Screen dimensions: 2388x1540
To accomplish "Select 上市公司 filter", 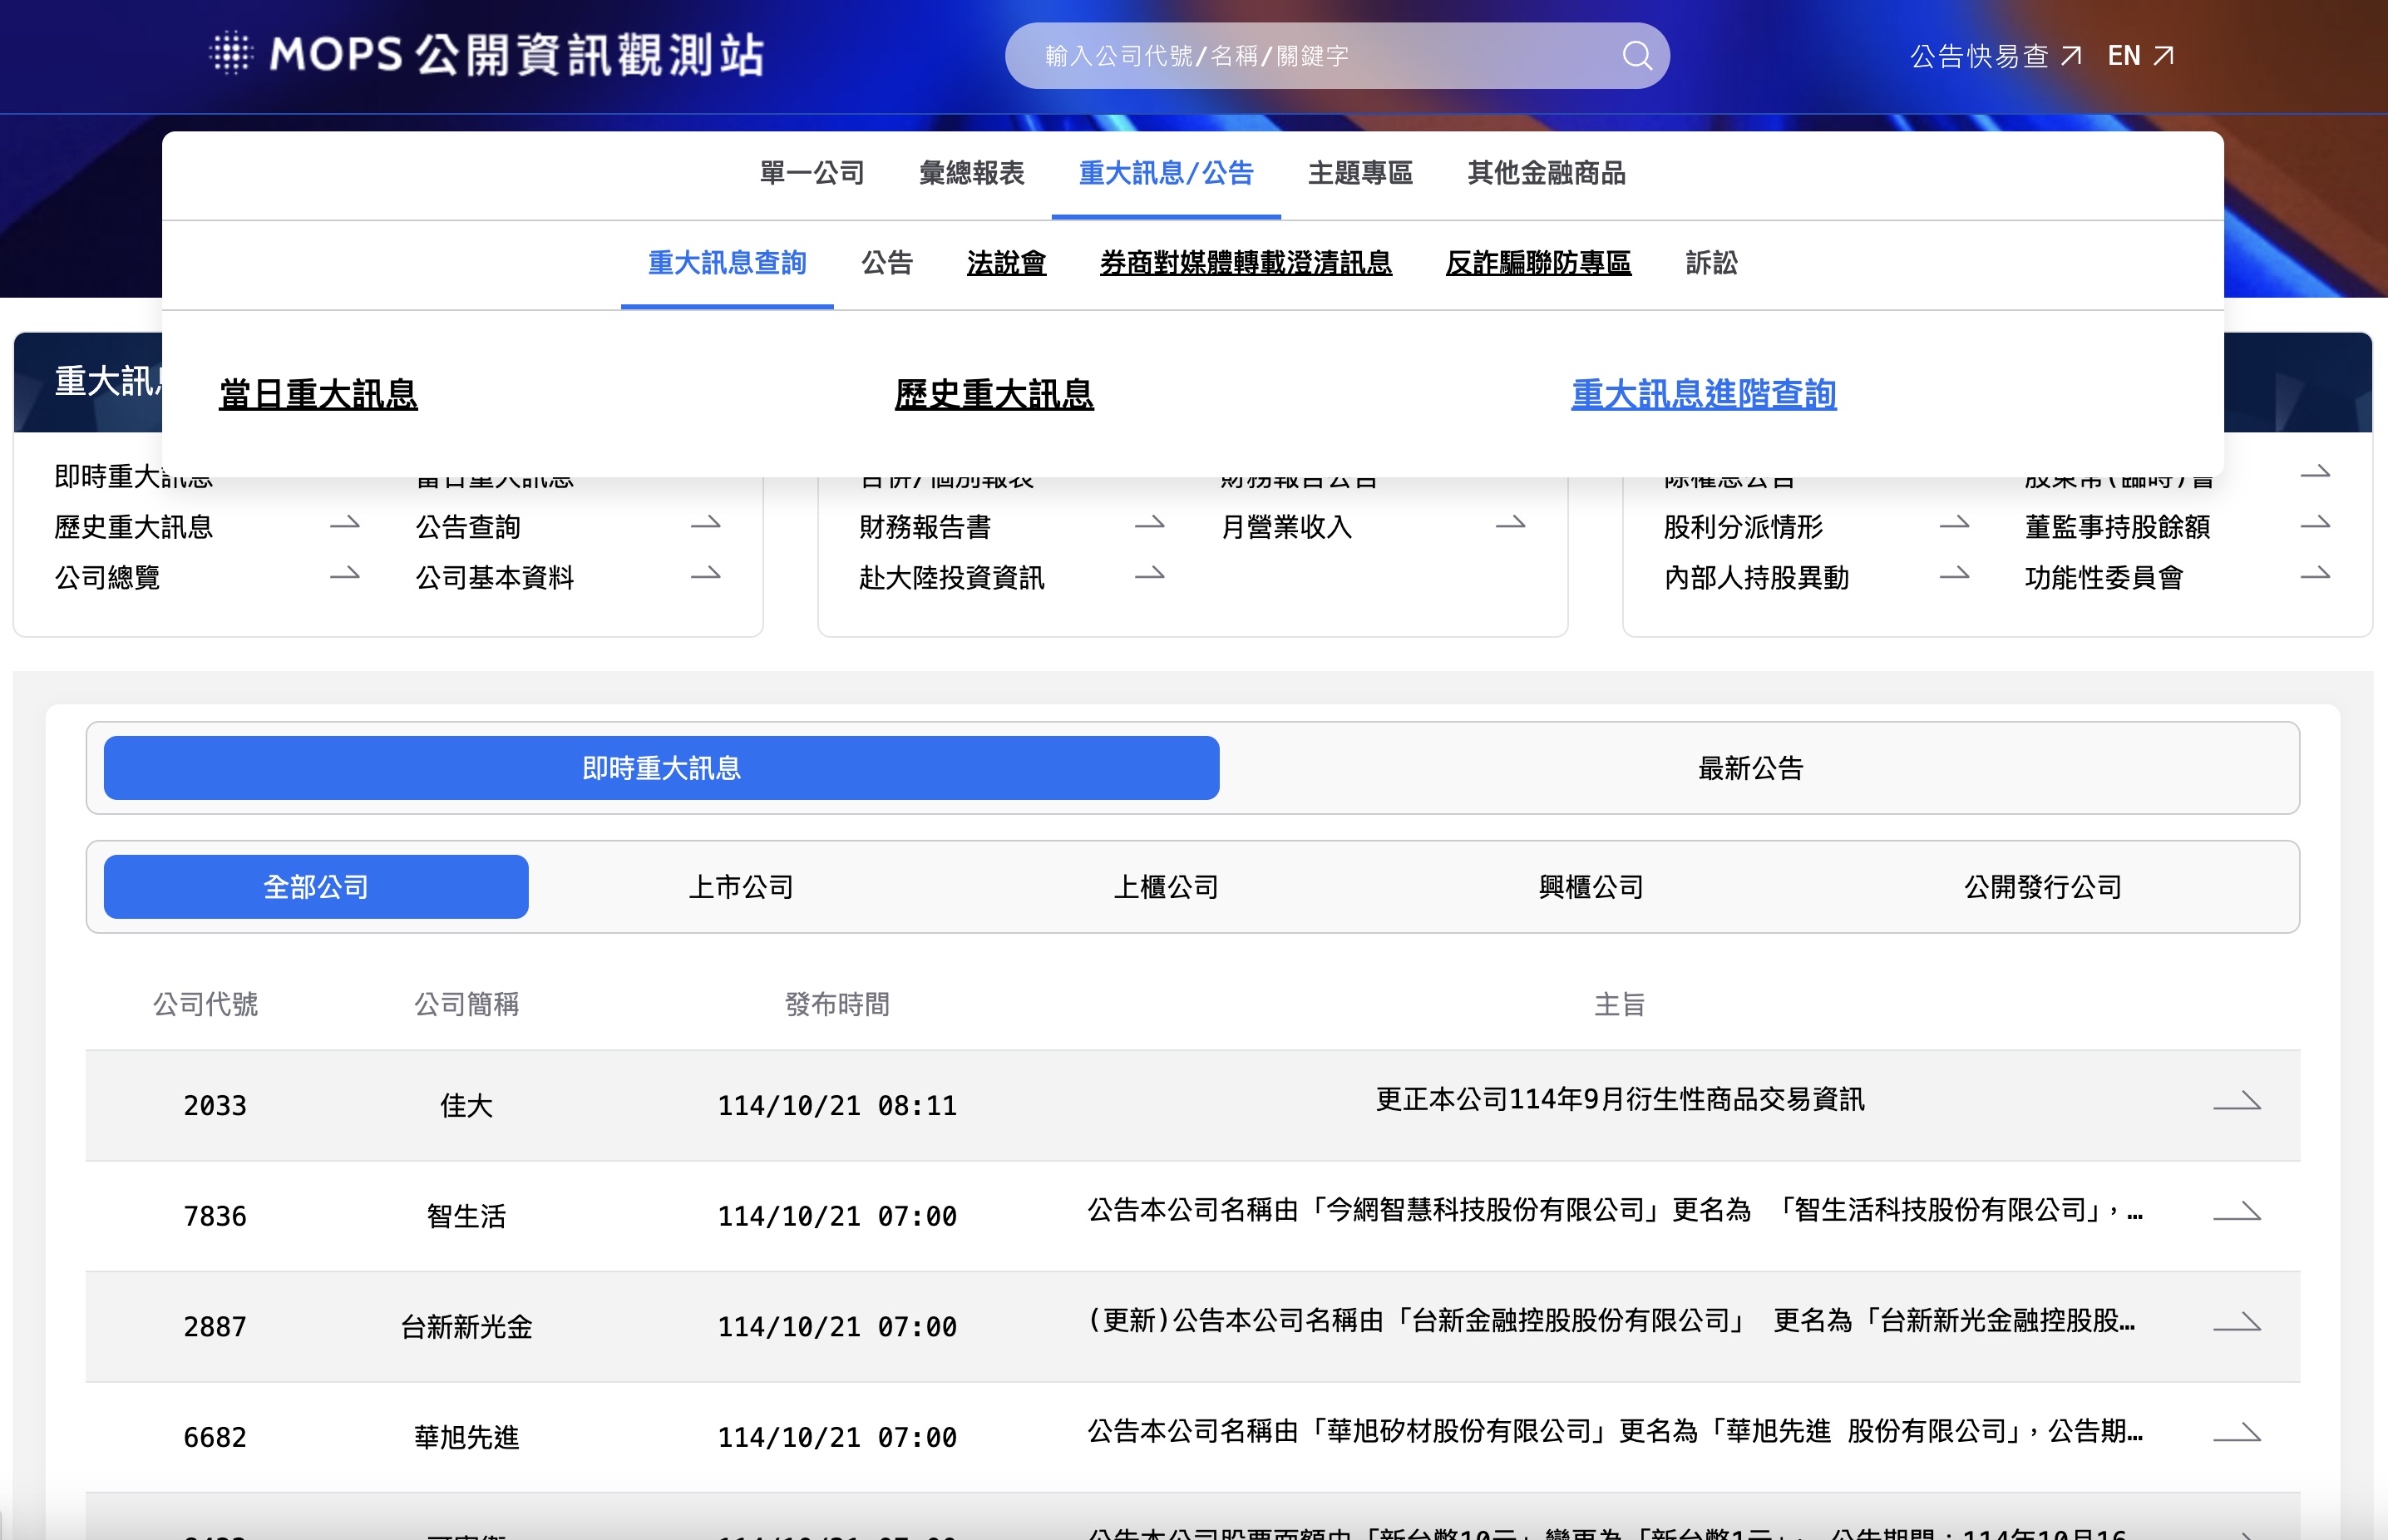I will pos(740,887).
